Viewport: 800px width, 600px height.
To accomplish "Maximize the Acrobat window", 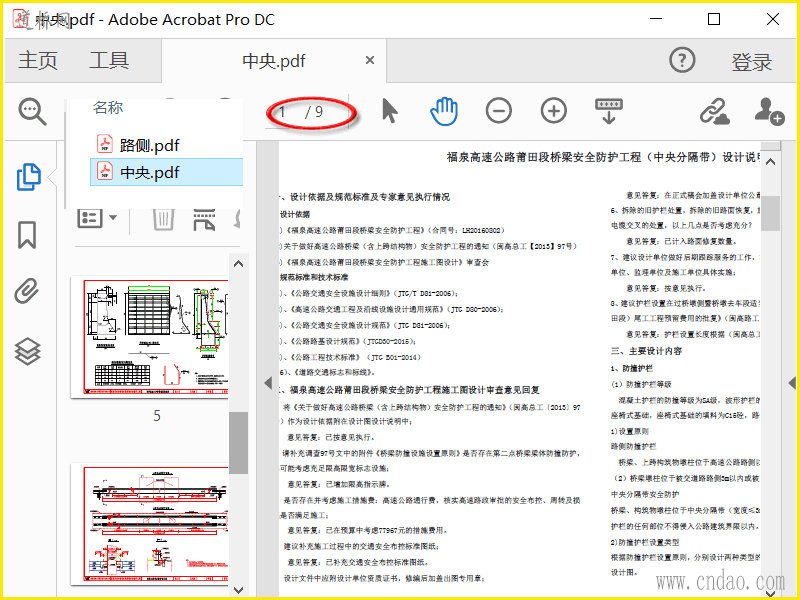I will pos(714,19).
